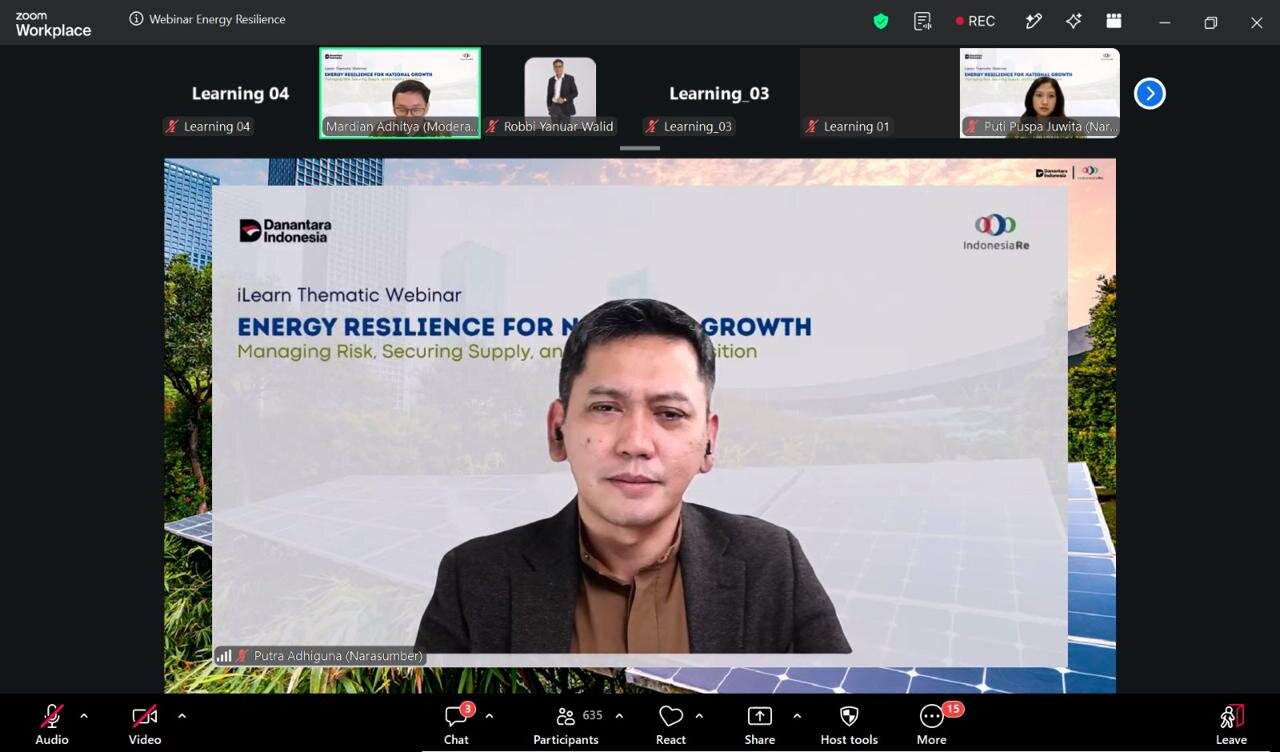Select Puti Puspa Juwita's video thumbnail

1040,93
